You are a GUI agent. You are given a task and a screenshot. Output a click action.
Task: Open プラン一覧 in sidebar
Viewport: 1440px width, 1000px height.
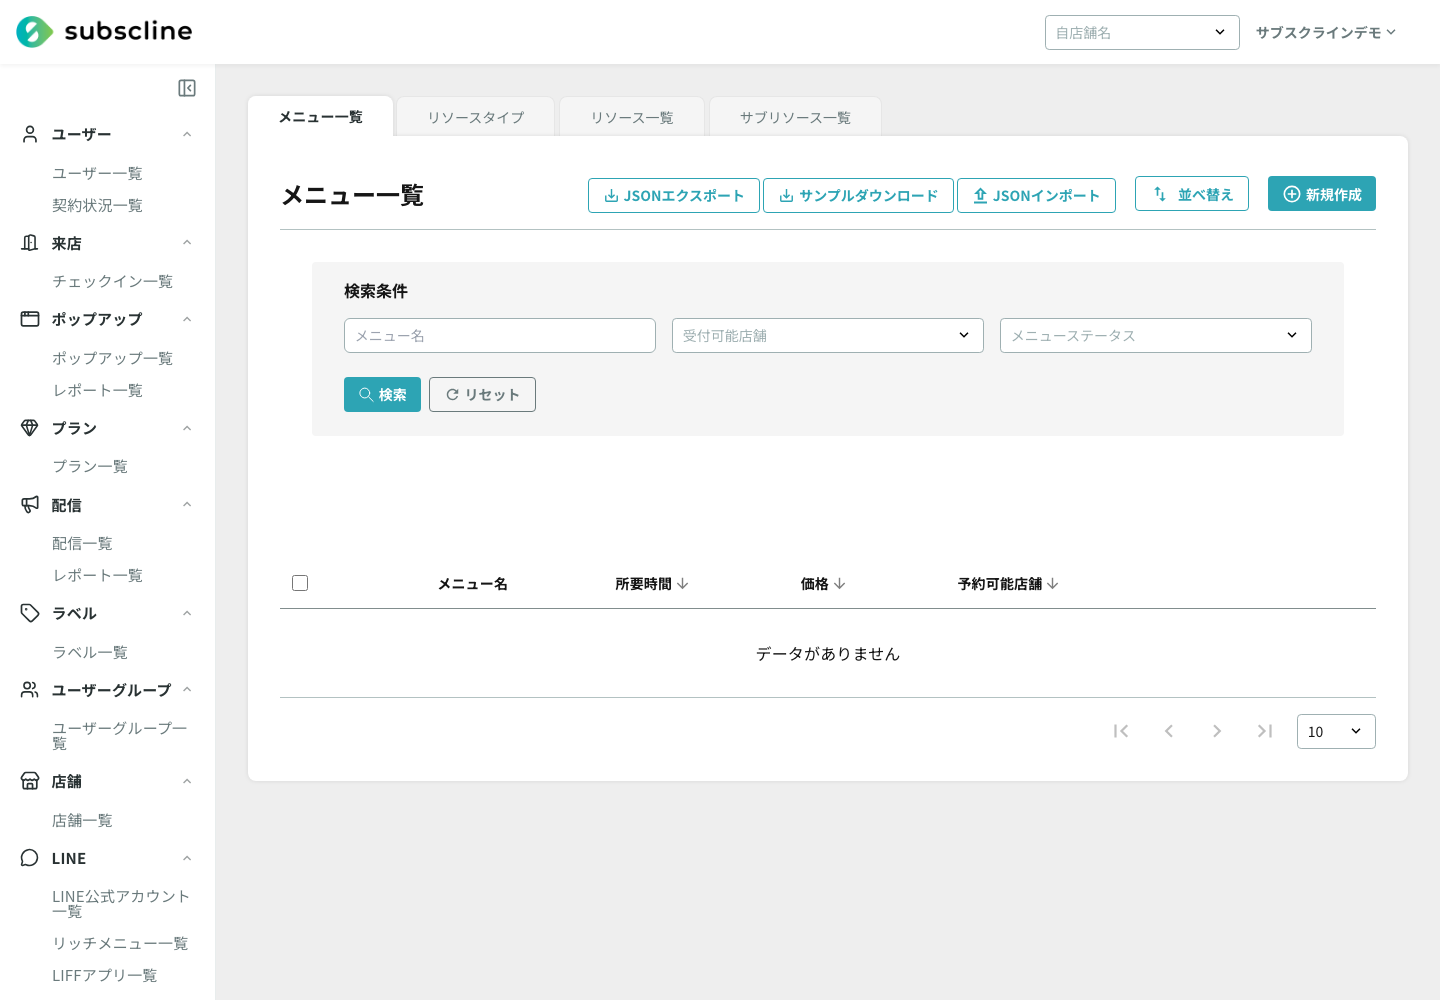(90, 466)
